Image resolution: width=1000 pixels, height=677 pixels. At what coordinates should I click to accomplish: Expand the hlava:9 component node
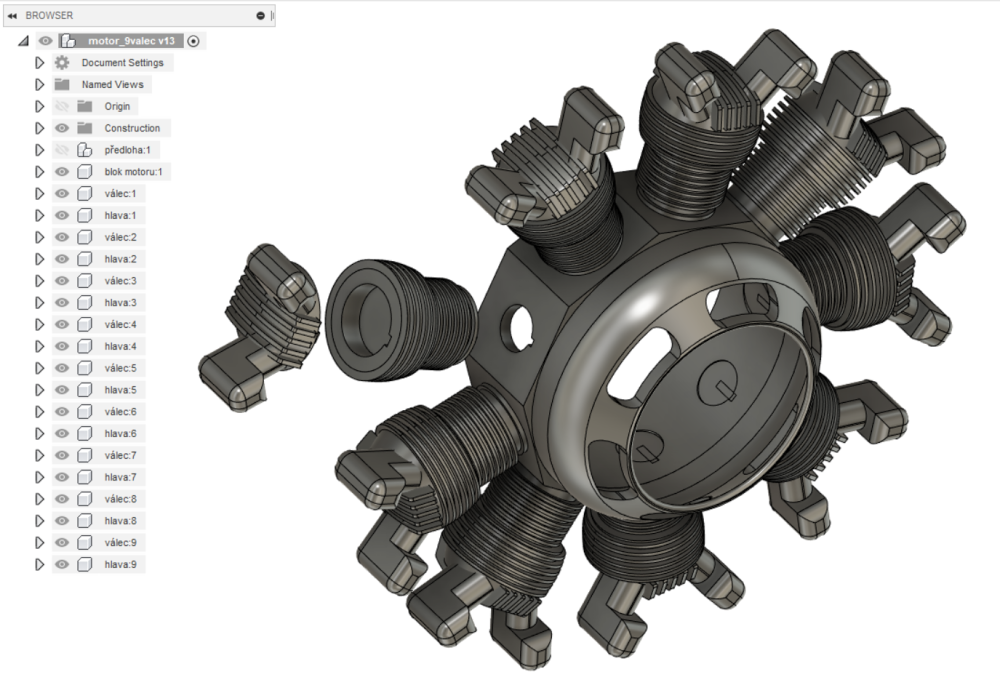tap(40, 565)
